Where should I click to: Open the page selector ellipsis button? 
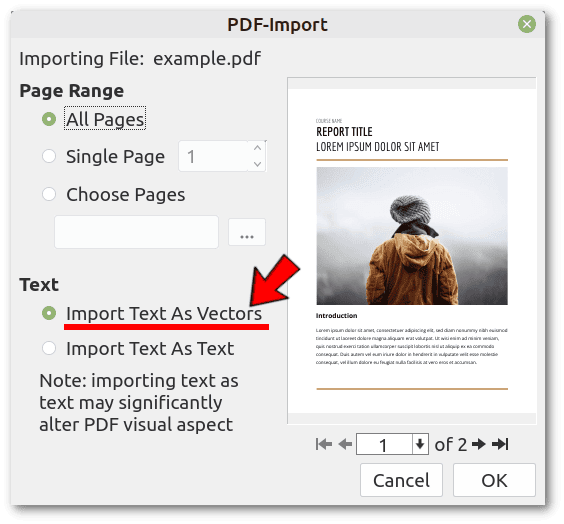click(x=247, y=232)
